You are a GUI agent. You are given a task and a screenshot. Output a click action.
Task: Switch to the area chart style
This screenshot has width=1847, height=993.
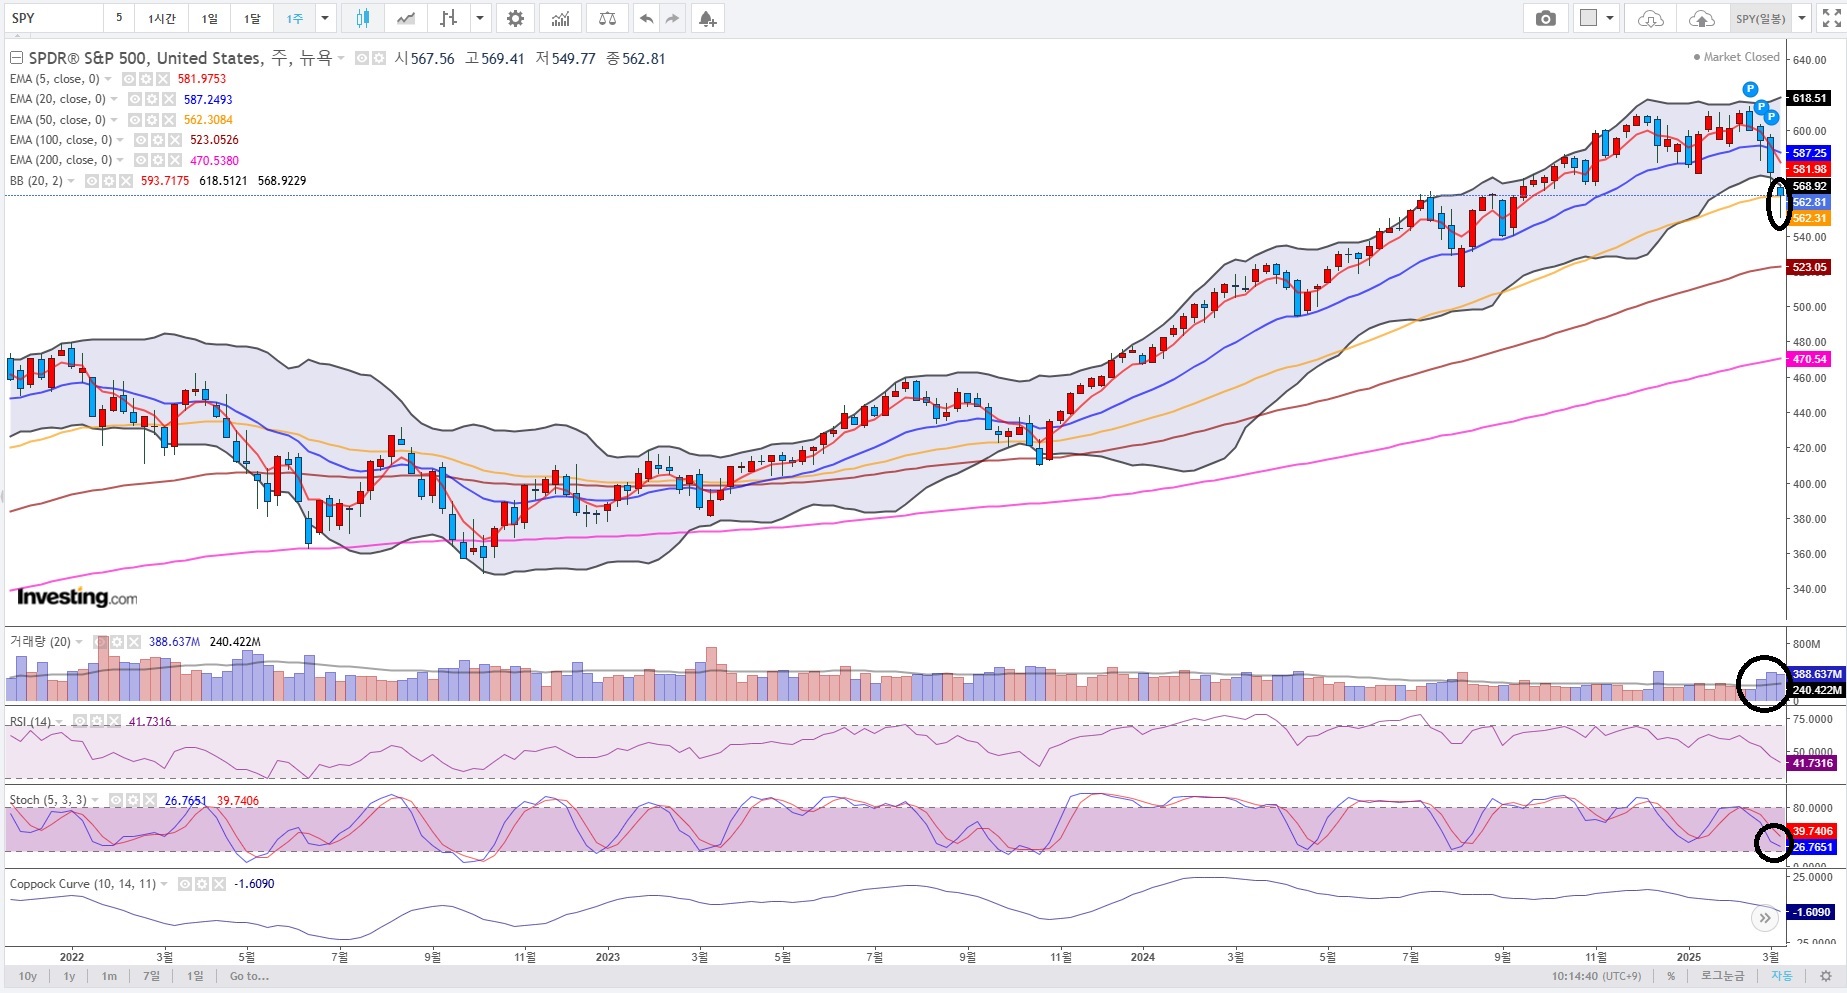(405, 18)
